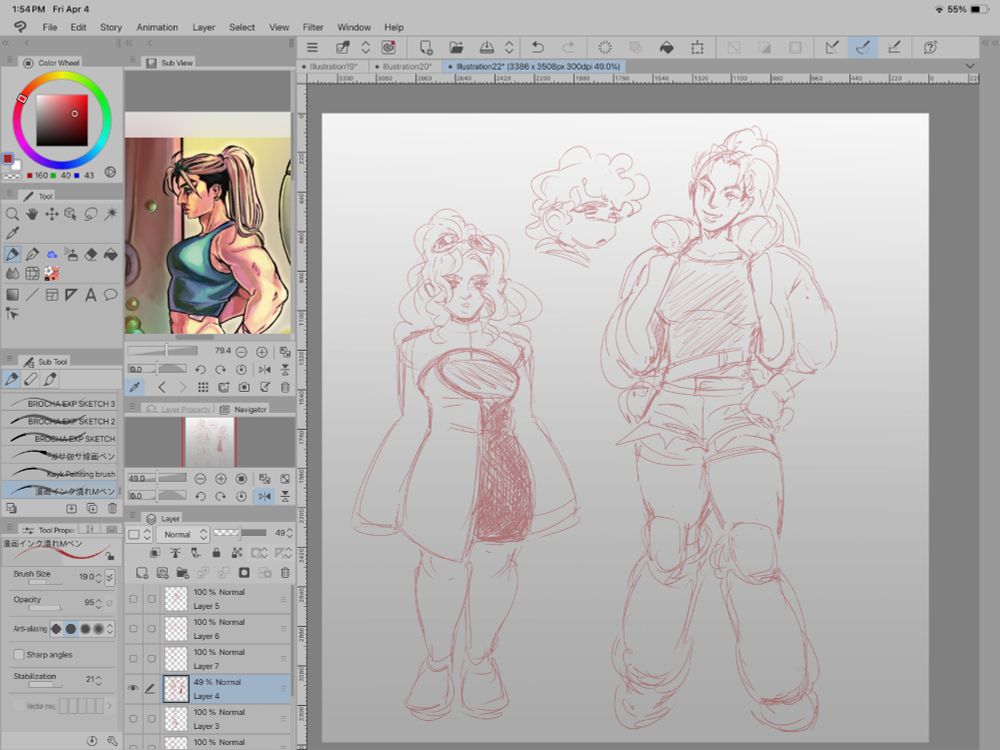The image size is (1000, 750).
Task: Select the Text tool
Action: coord(91,294)
